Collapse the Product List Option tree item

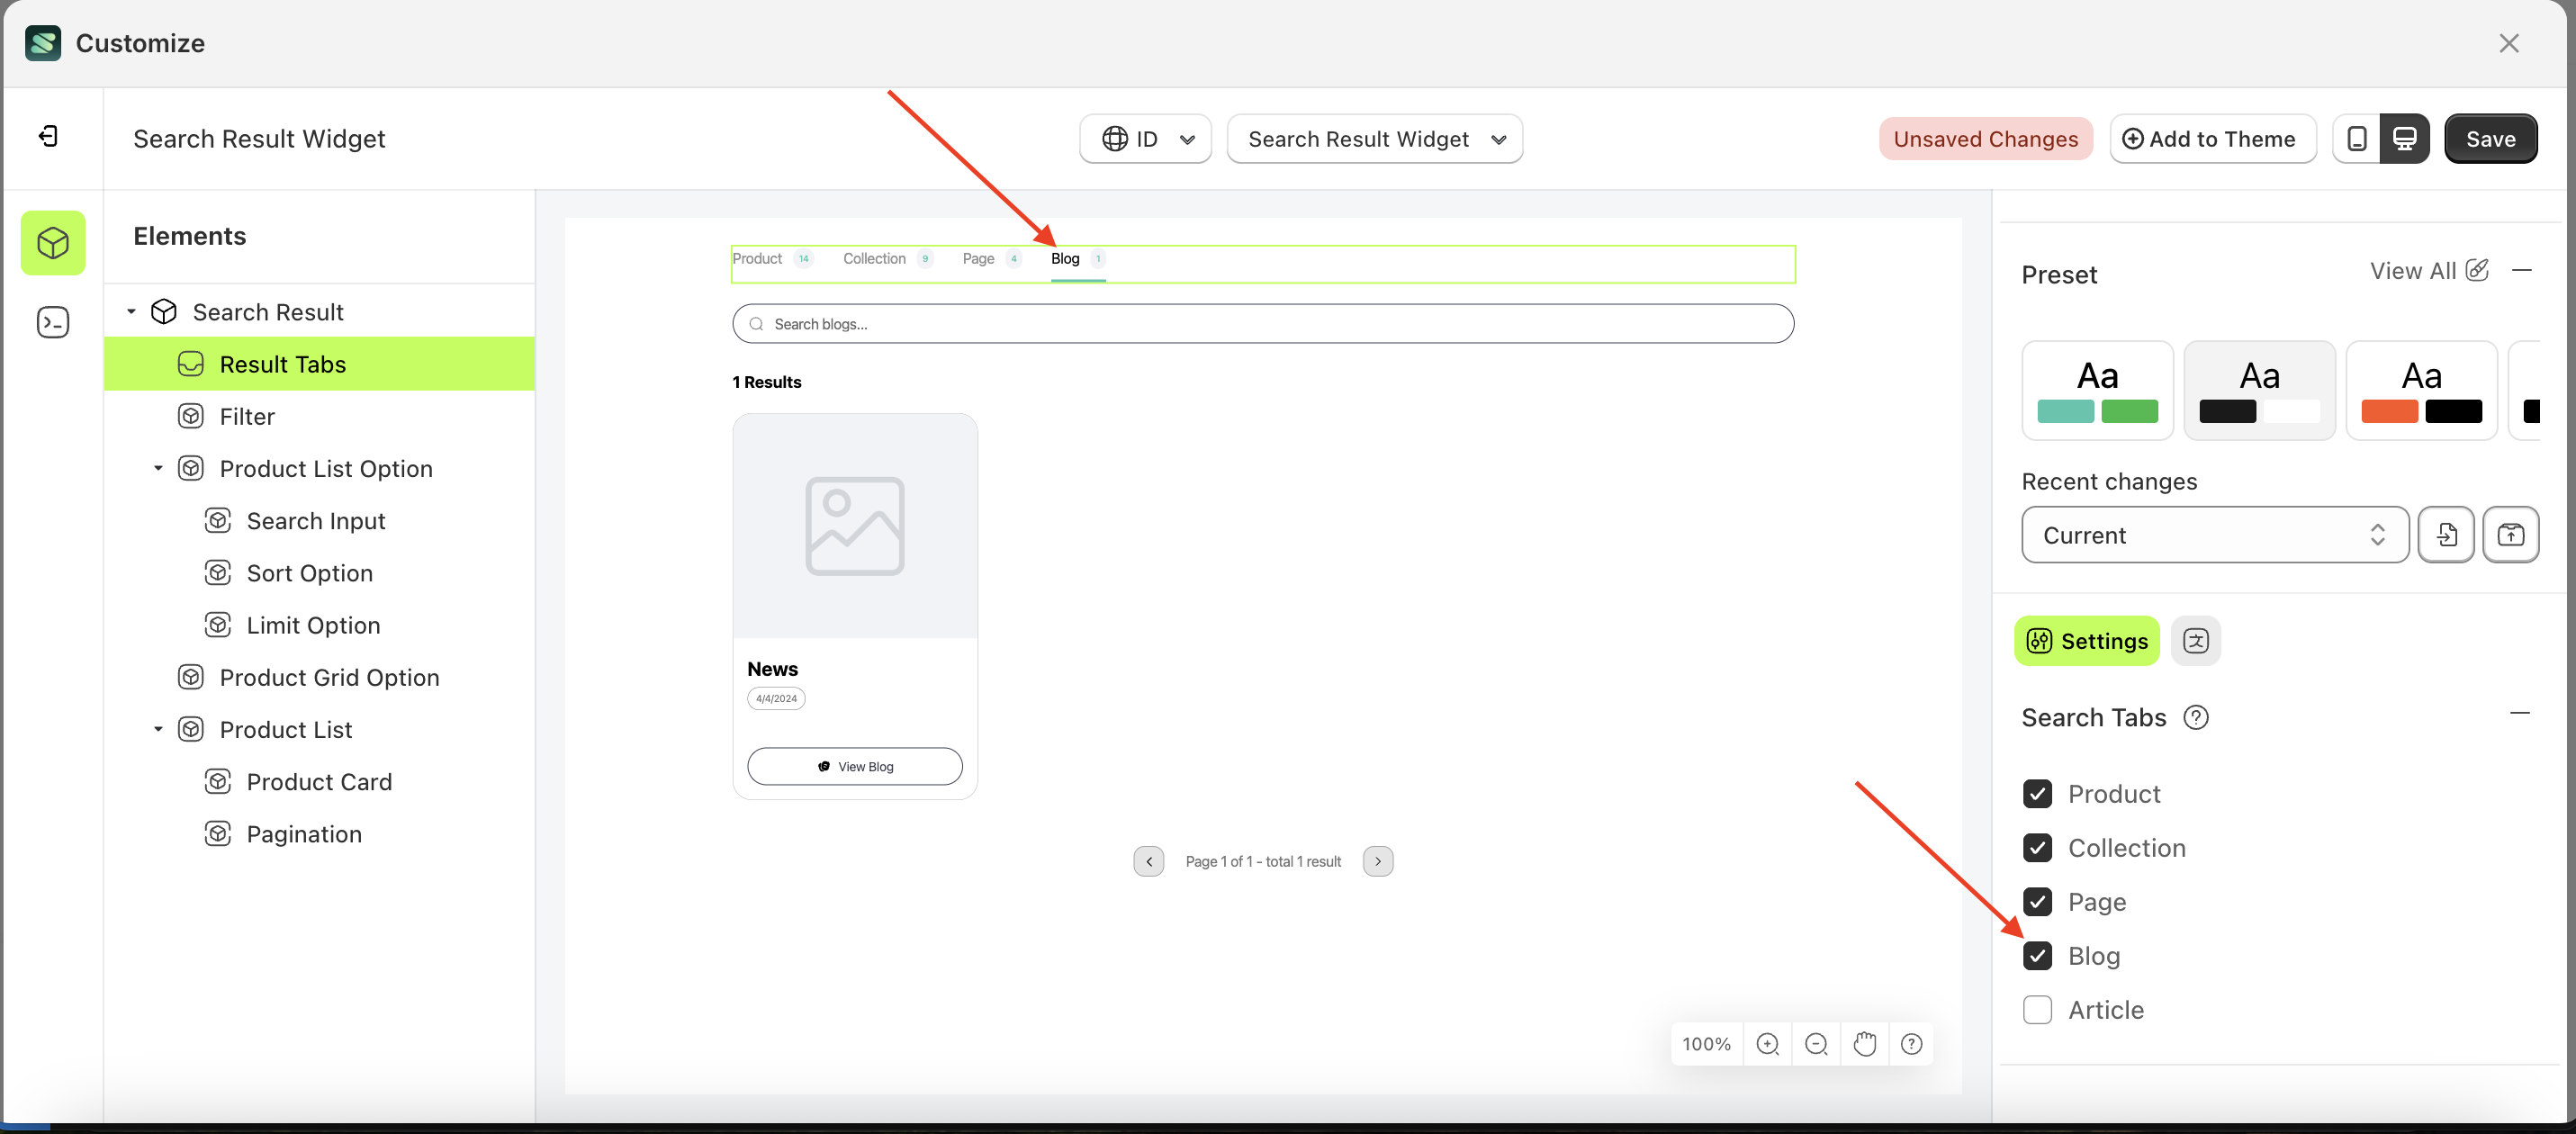[157, 467]
